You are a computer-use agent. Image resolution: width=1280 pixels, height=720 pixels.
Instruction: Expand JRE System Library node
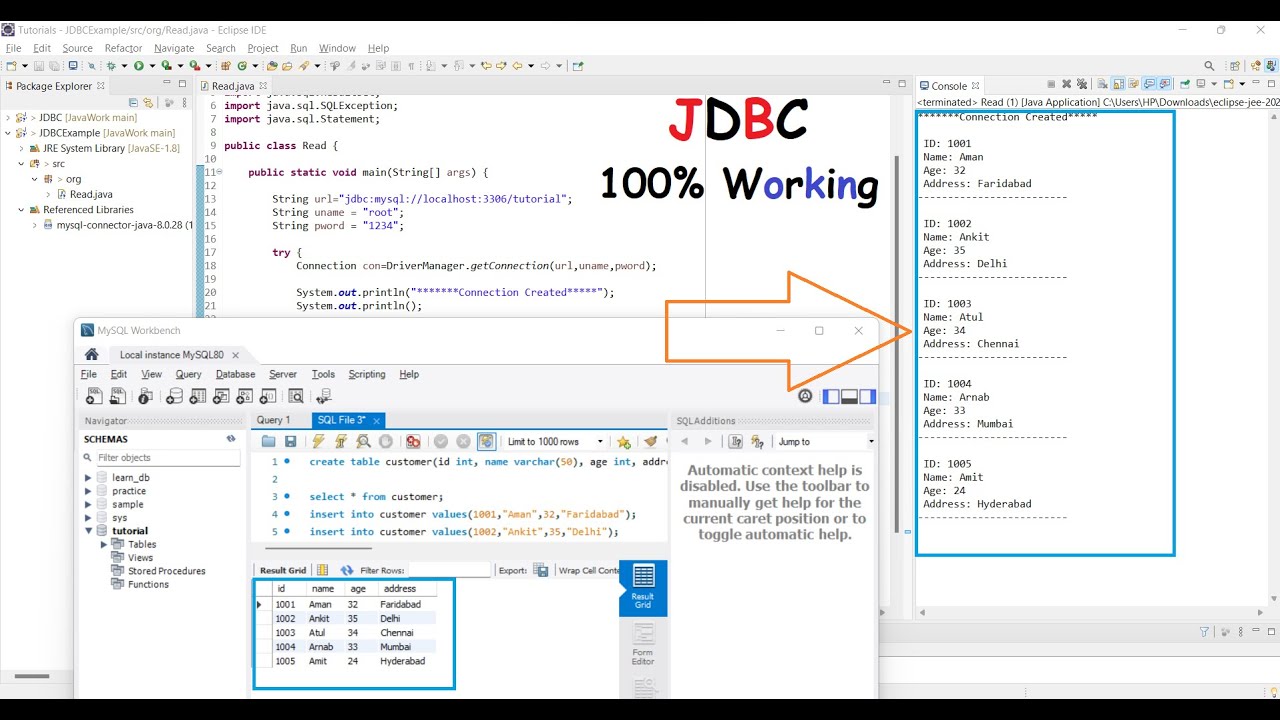coord(20,148)
